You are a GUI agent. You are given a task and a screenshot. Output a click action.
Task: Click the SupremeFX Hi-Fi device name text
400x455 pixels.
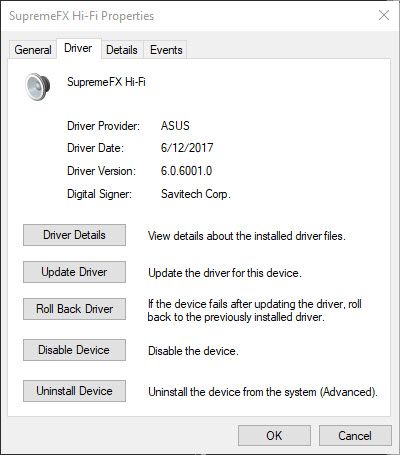pyautogui.click(x=106, y=82)
